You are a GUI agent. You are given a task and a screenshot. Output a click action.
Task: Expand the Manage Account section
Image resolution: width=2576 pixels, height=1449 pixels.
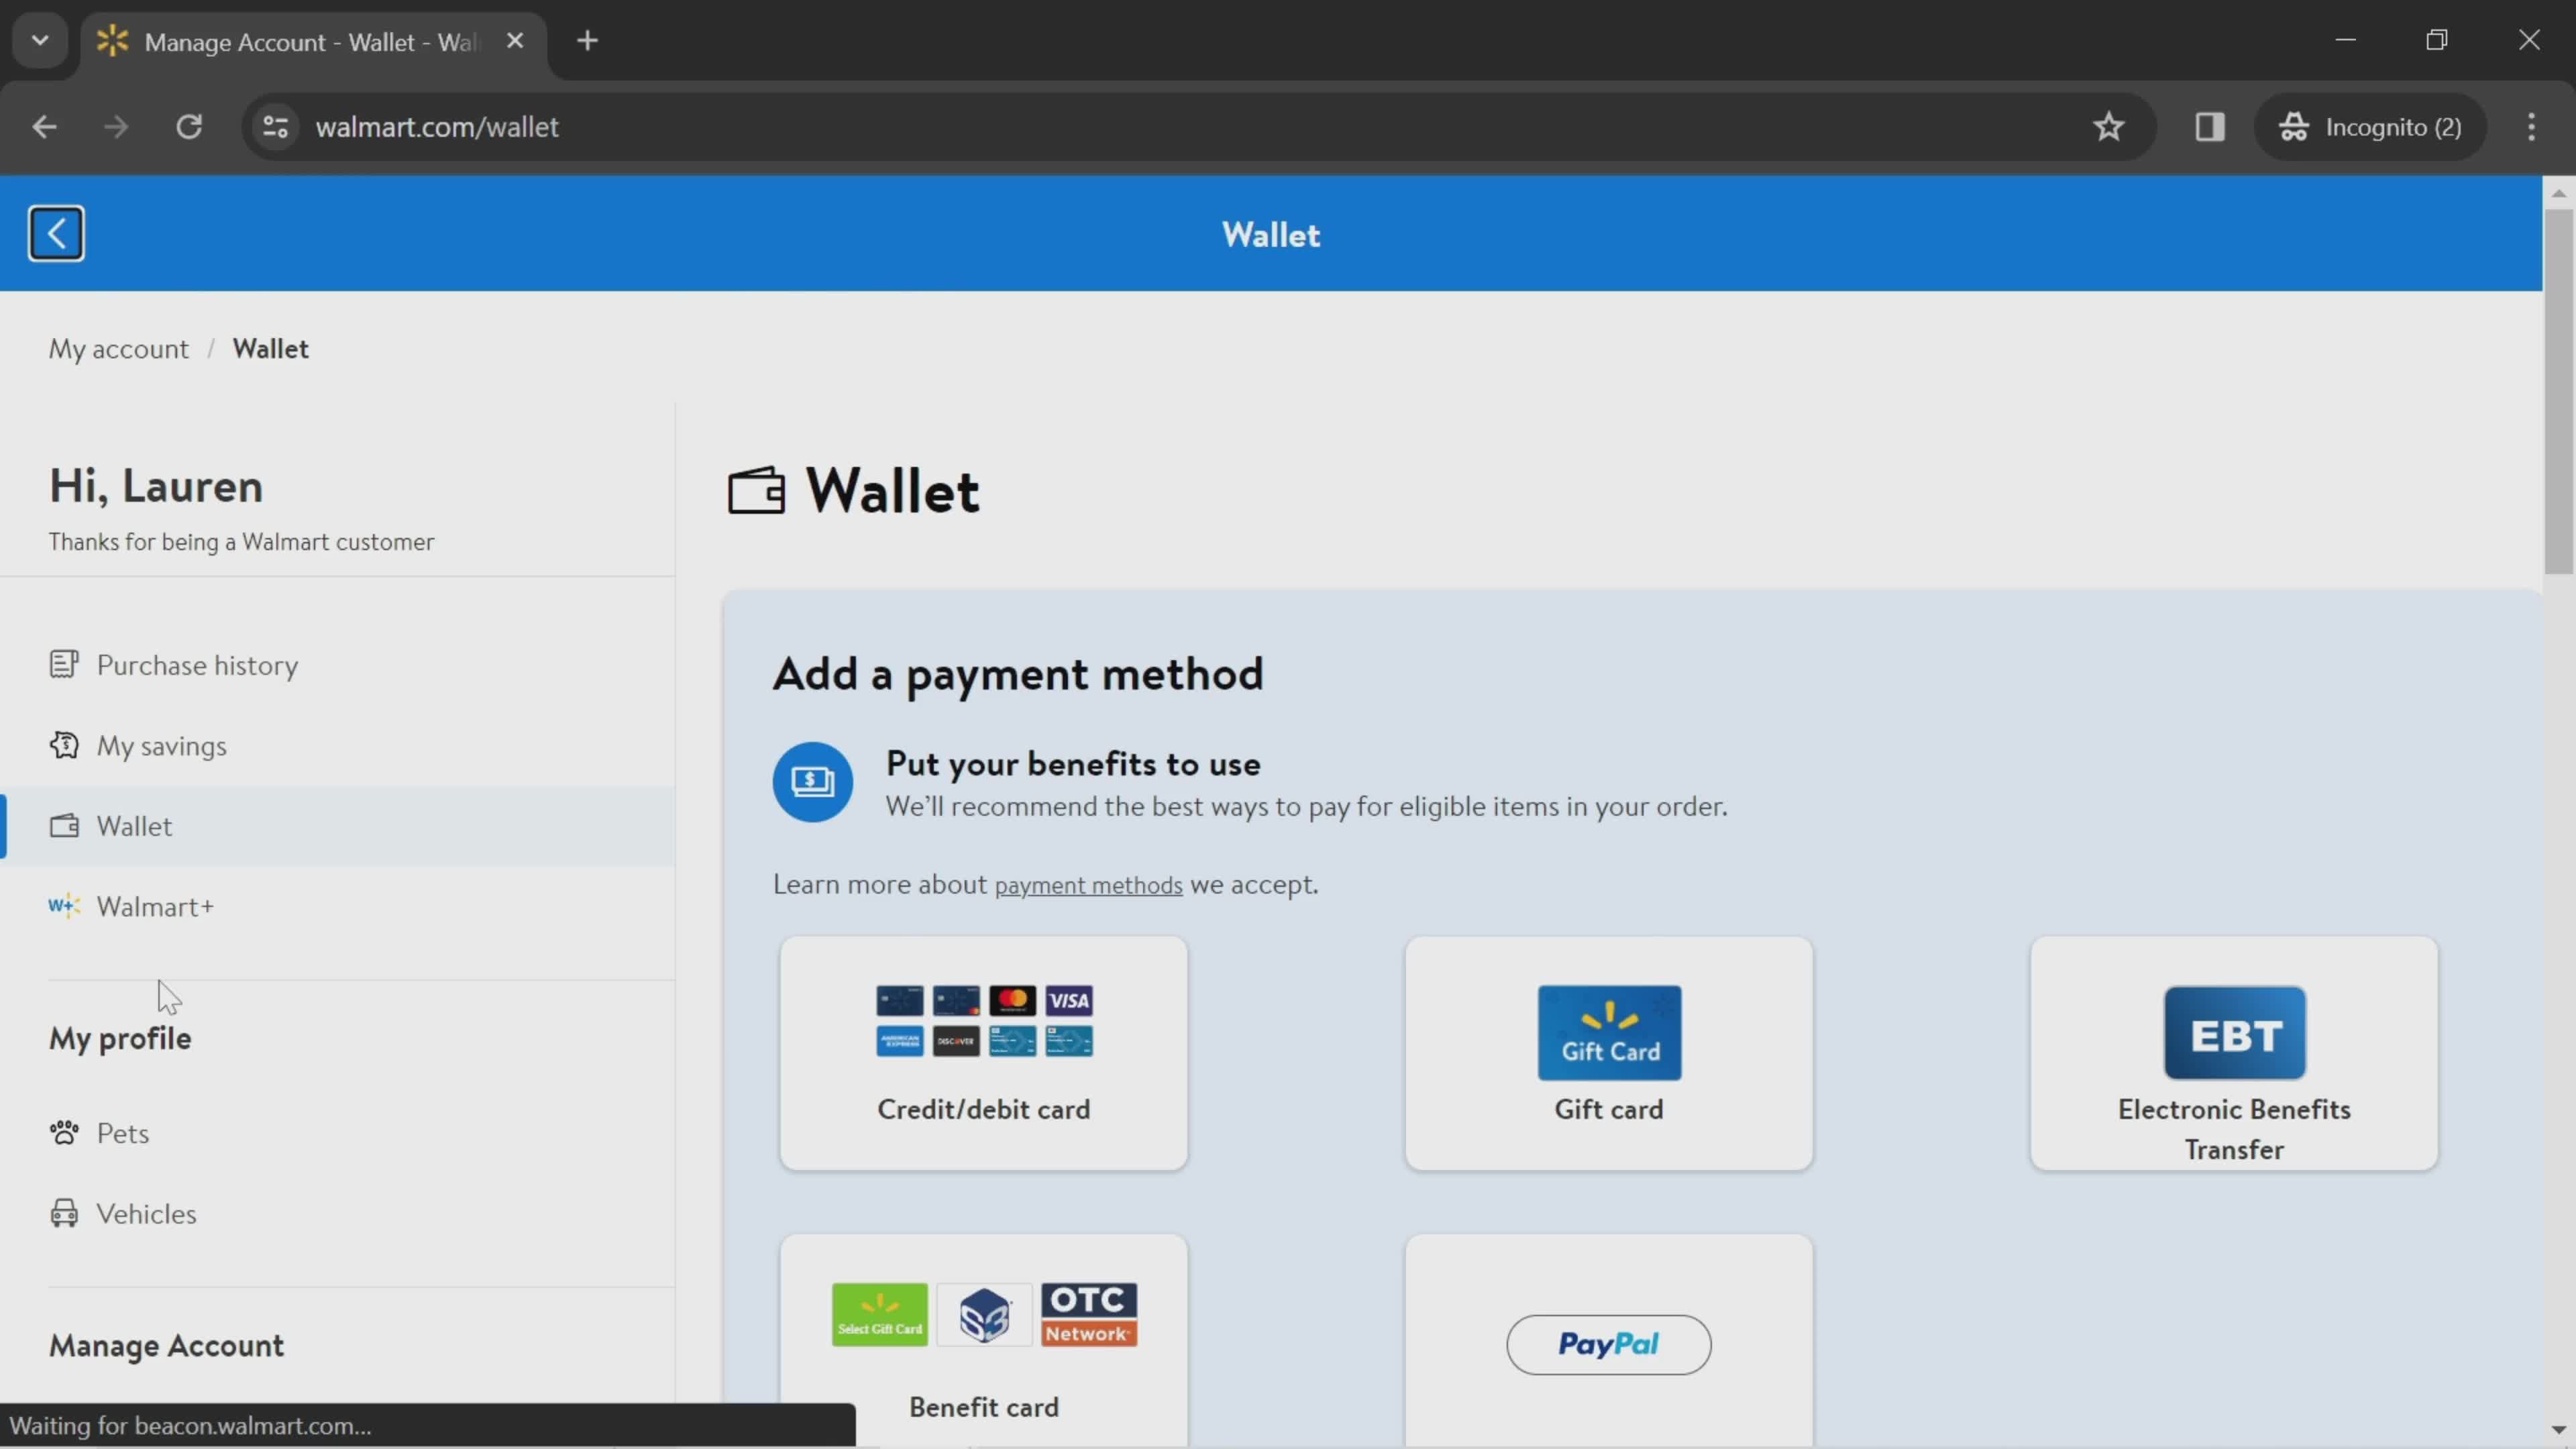click(166, 1344)
